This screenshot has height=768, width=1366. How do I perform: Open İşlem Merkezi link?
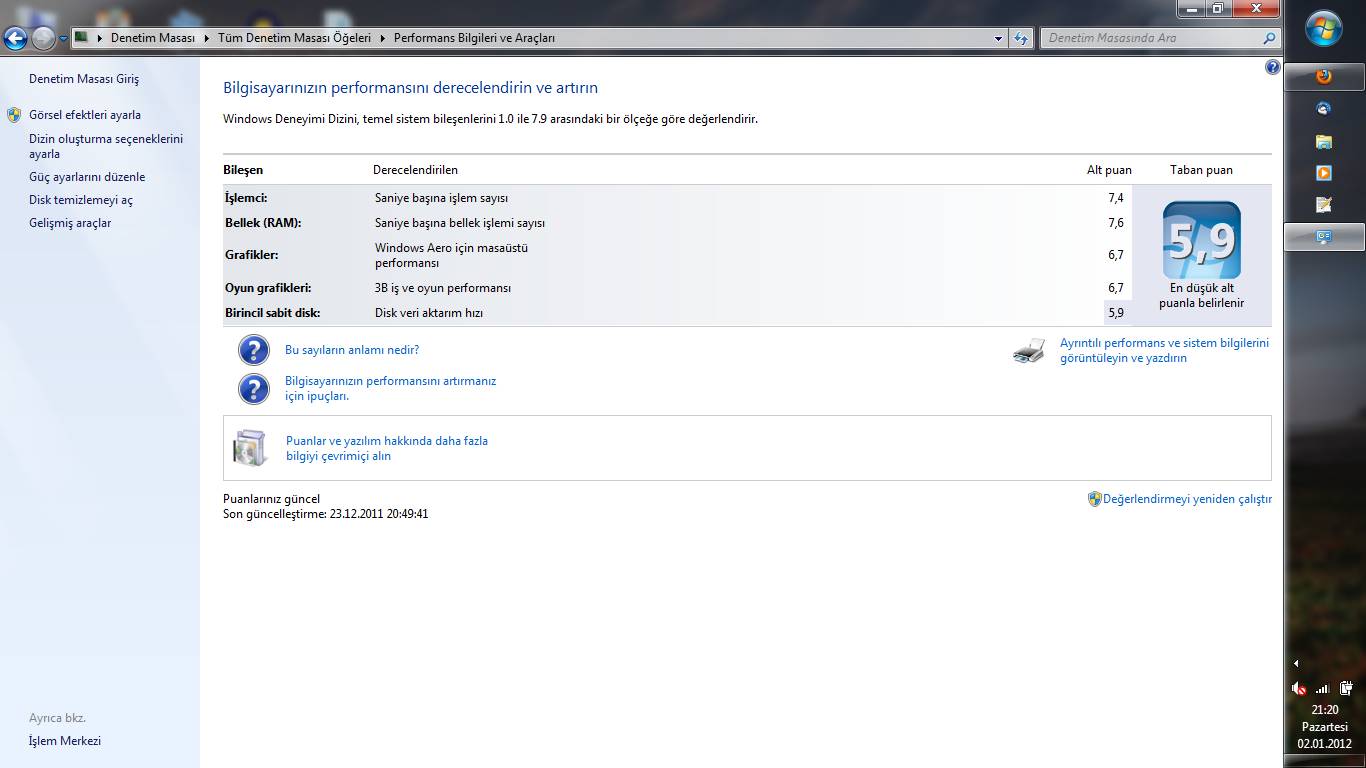click(x=65, y=741)
